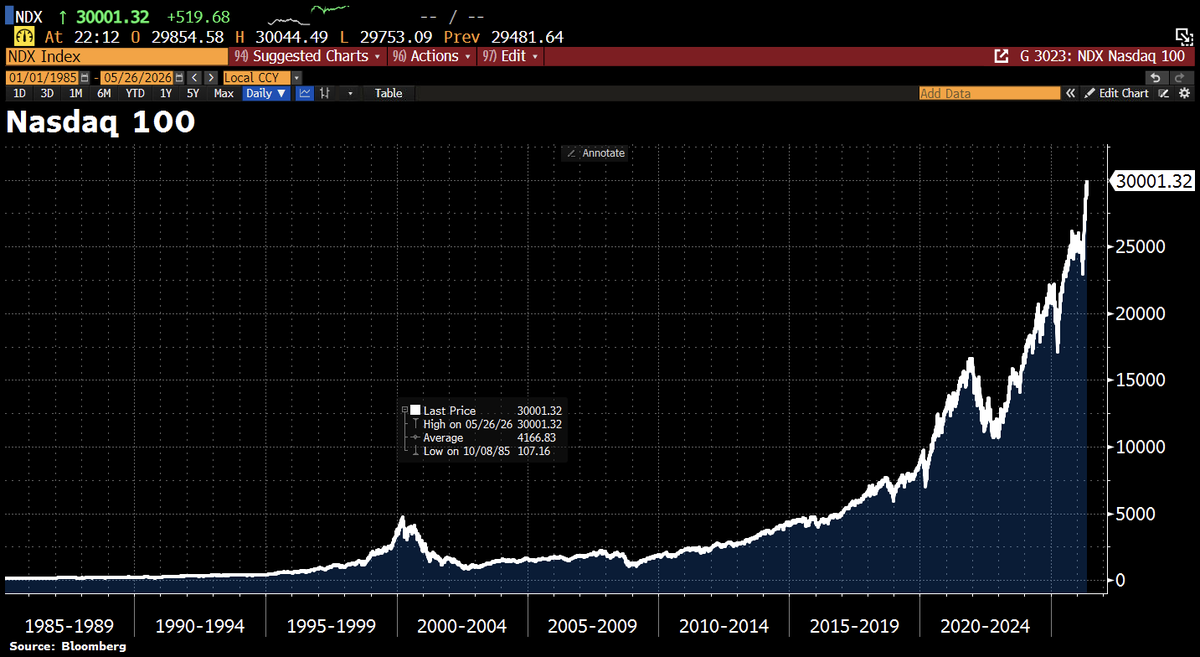
Task: Set period to 3D
Action: (x=47, y=93)
